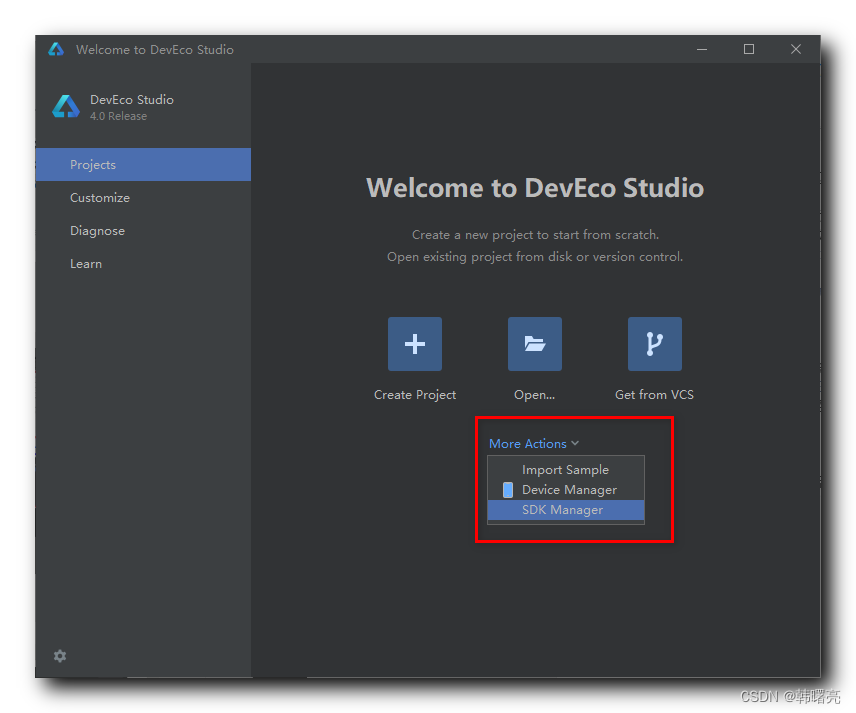This screenshot has height=713, width=856.
Task: Select the Learn tab in sidebar
Action: [x=86, y=264]
